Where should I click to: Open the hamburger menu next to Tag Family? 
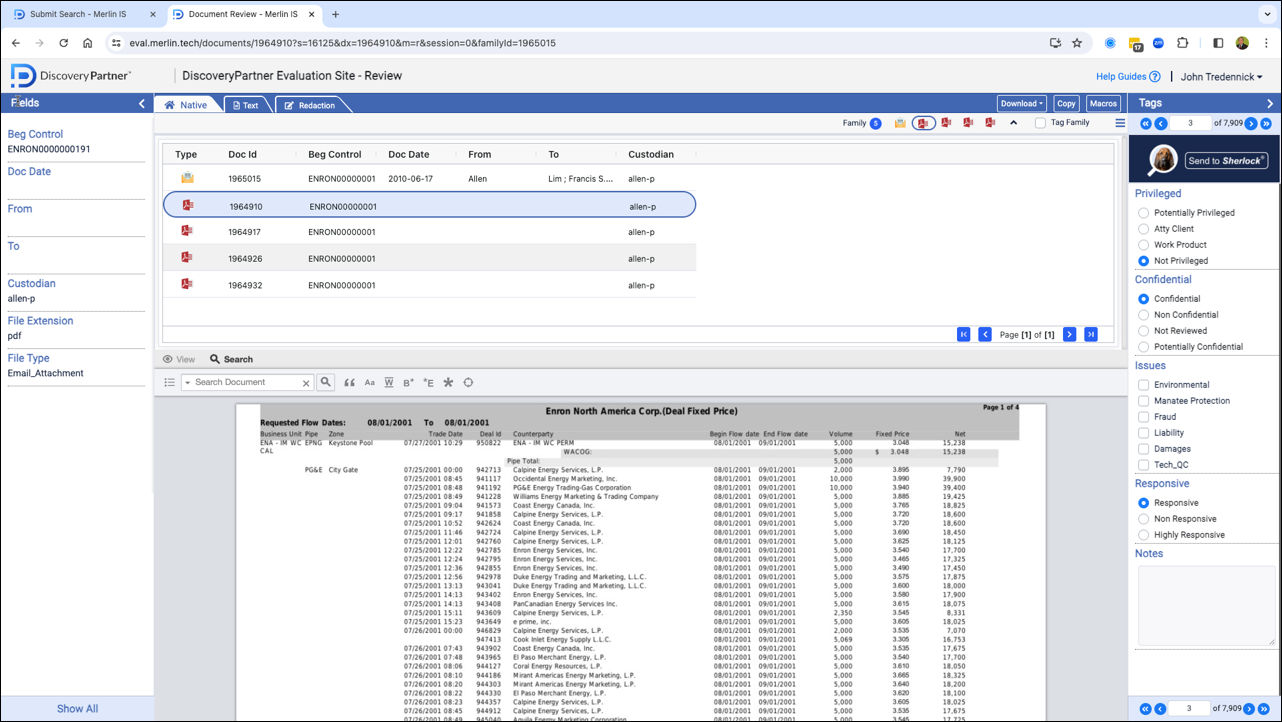(x=1120, y=123)
